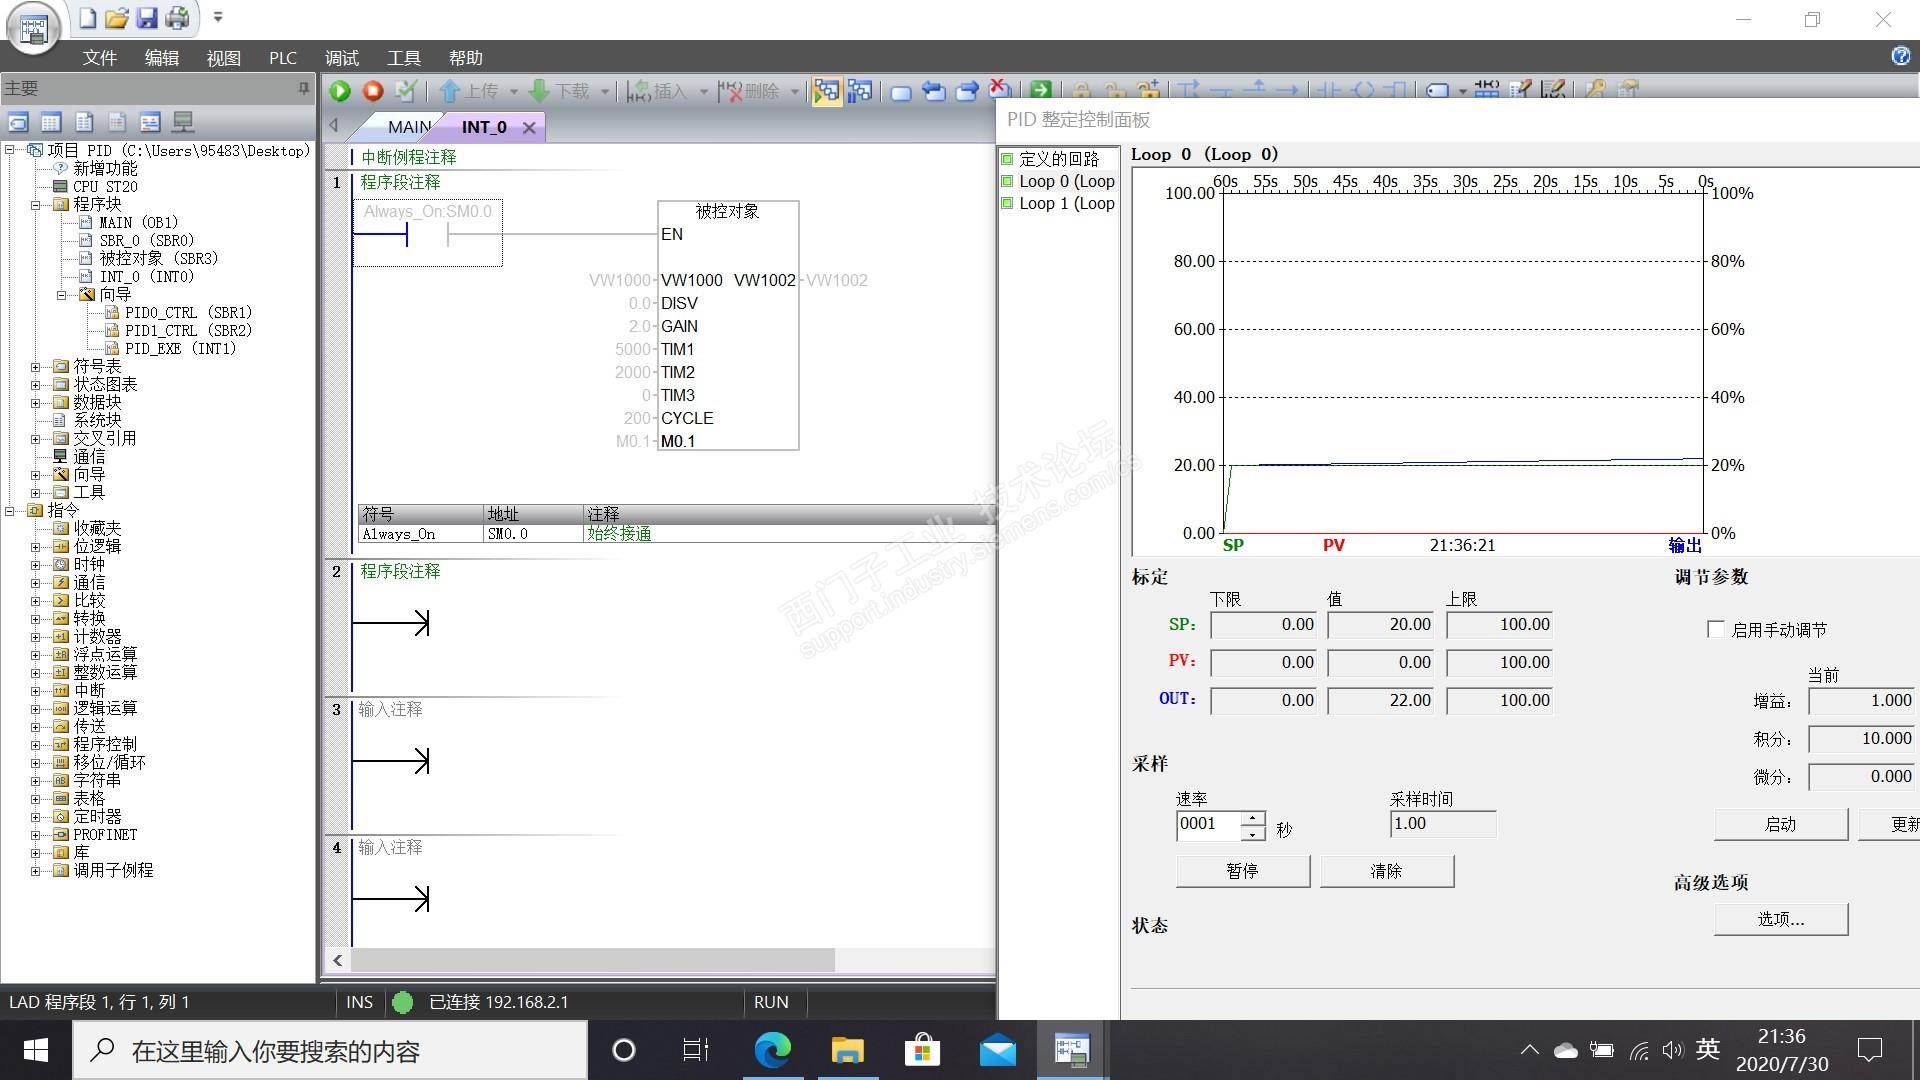Open Microsoft Edge from taskbar
The height and width of the screenshot is (1080, 1920).
click(772, 1050)
